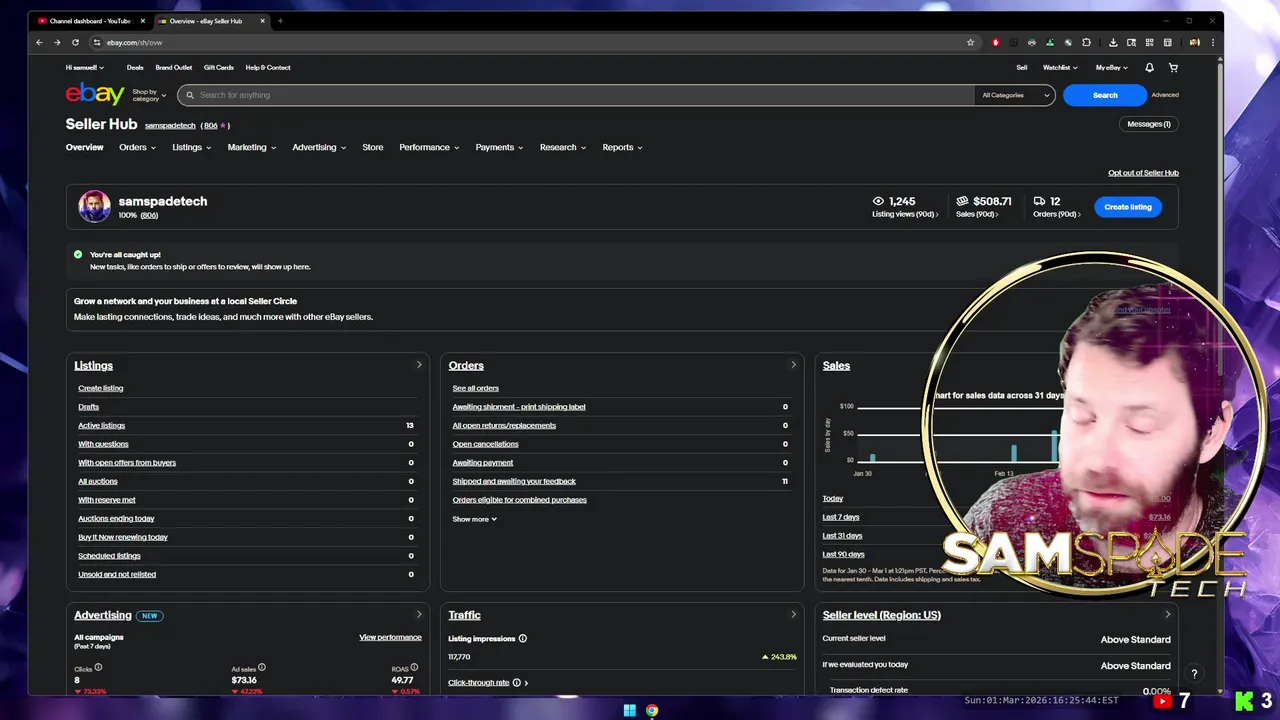1280x720 pixels.
Task: Expand the Watchlist dropdown
Action: point(1060,67)
